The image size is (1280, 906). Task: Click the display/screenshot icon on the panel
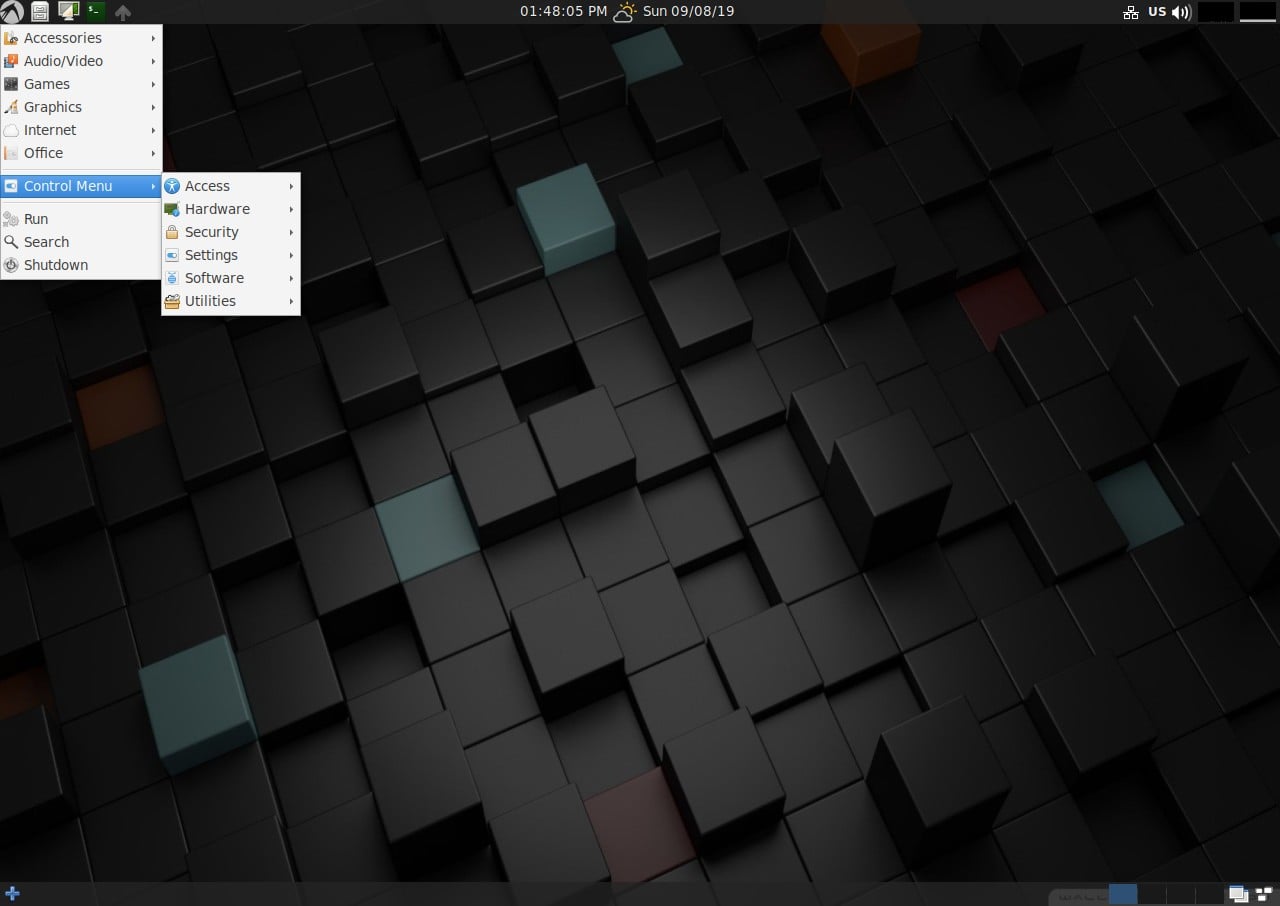(x=68, y=12)
